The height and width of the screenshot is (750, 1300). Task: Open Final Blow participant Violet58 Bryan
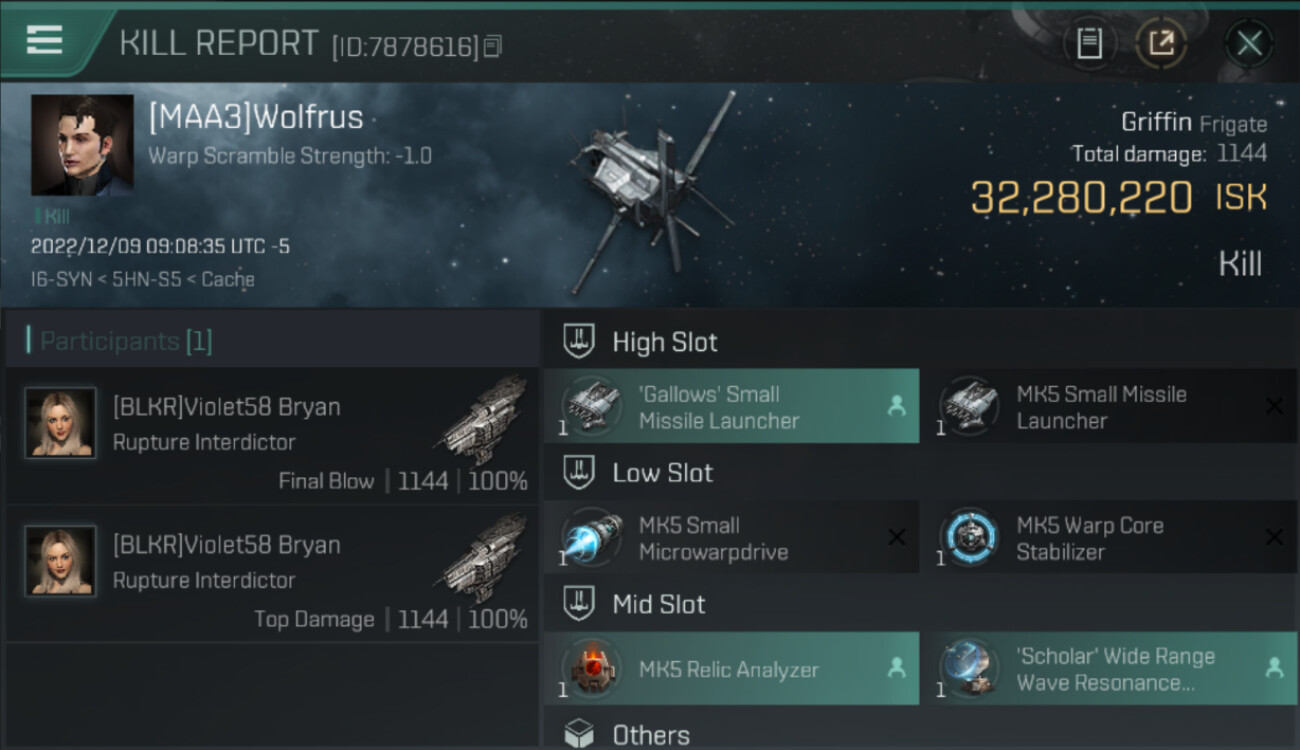[x=271, y=437]
